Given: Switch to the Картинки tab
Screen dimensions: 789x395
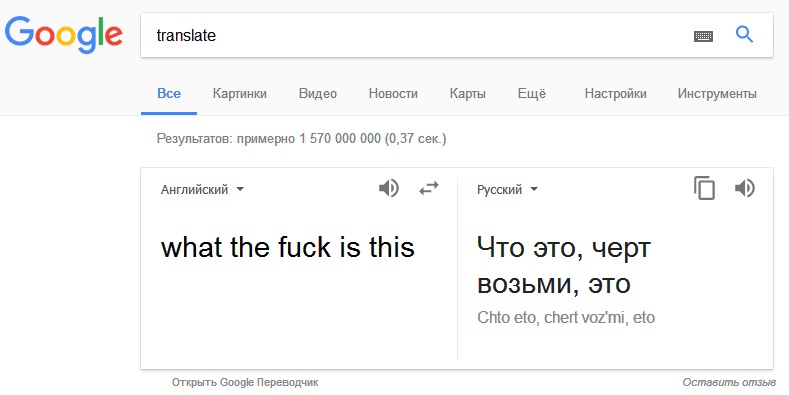Looking at the screenshot, I should [x=240, y=94].
